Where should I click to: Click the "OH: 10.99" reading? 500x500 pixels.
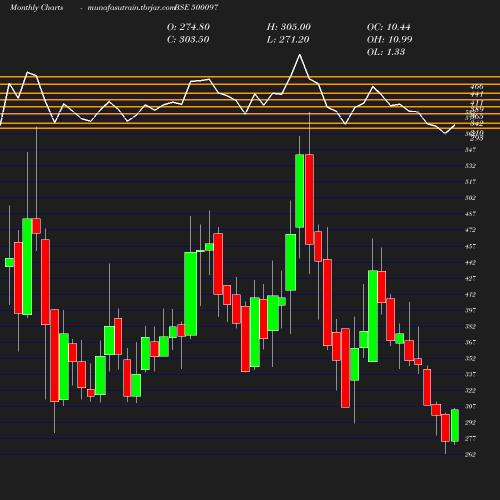point(389,39)
